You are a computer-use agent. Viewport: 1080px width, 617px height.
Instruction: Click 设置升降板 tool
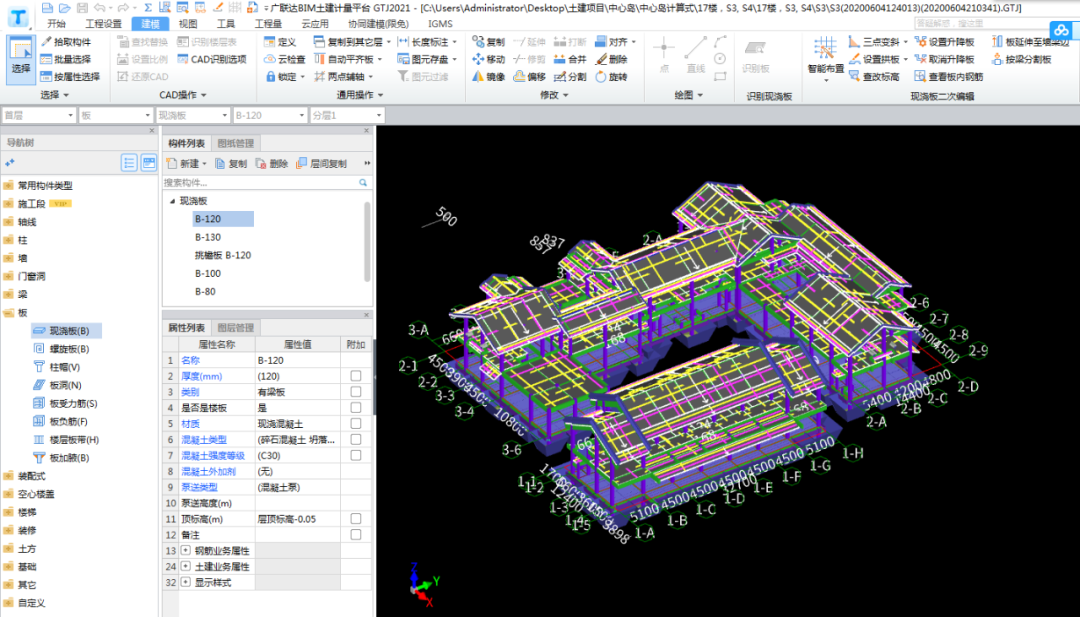click(944, 42)
